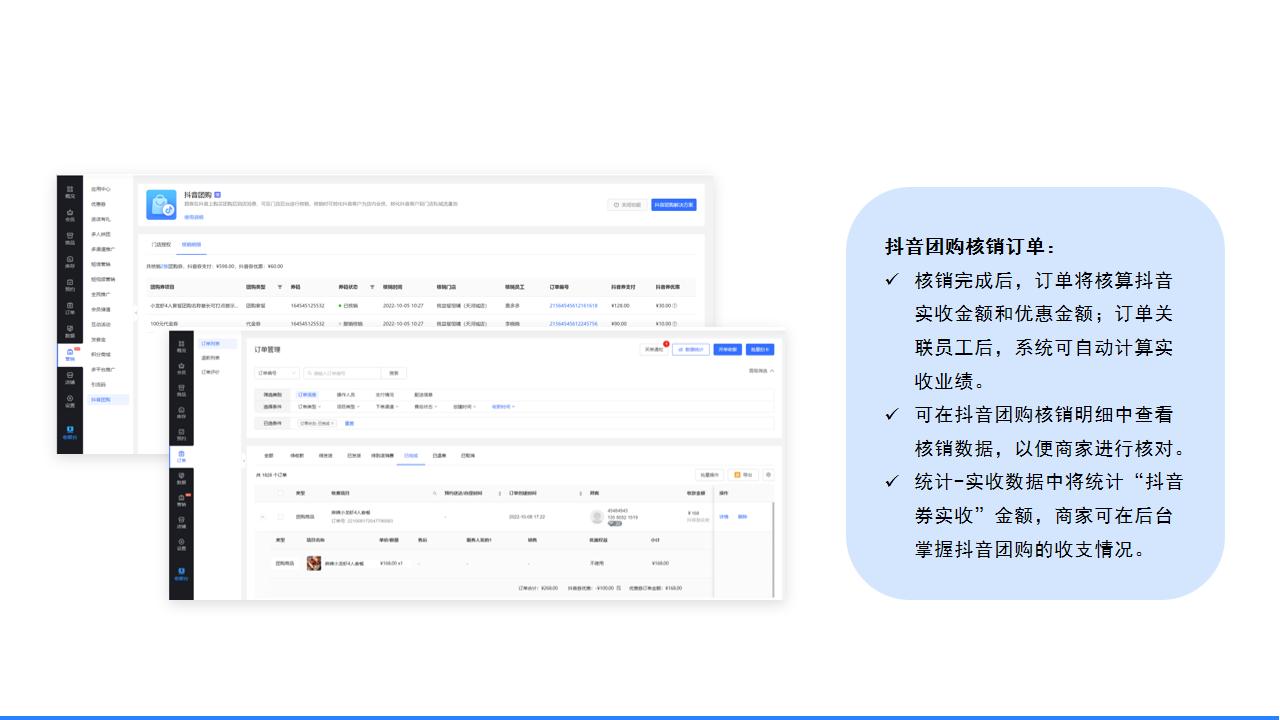
Task: Select 应用中心 in the marketing submenu
Action: tap(101, 189)
